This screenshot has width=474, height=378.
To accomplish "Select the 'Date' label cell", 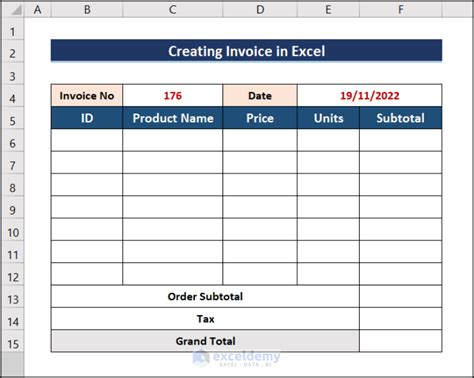I will (260, 96).
